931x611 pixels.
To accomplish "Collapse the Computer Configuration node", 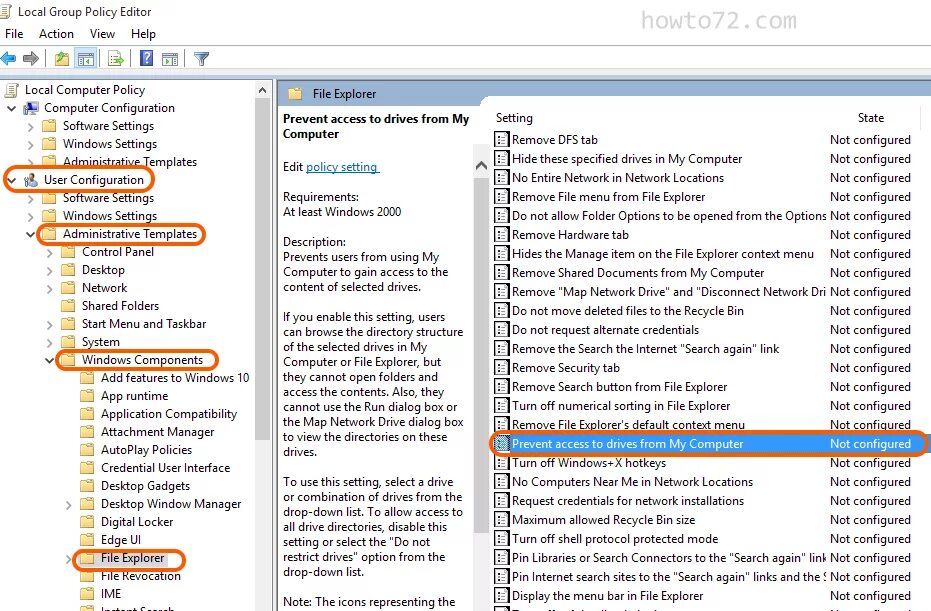I will pos(11,108).
